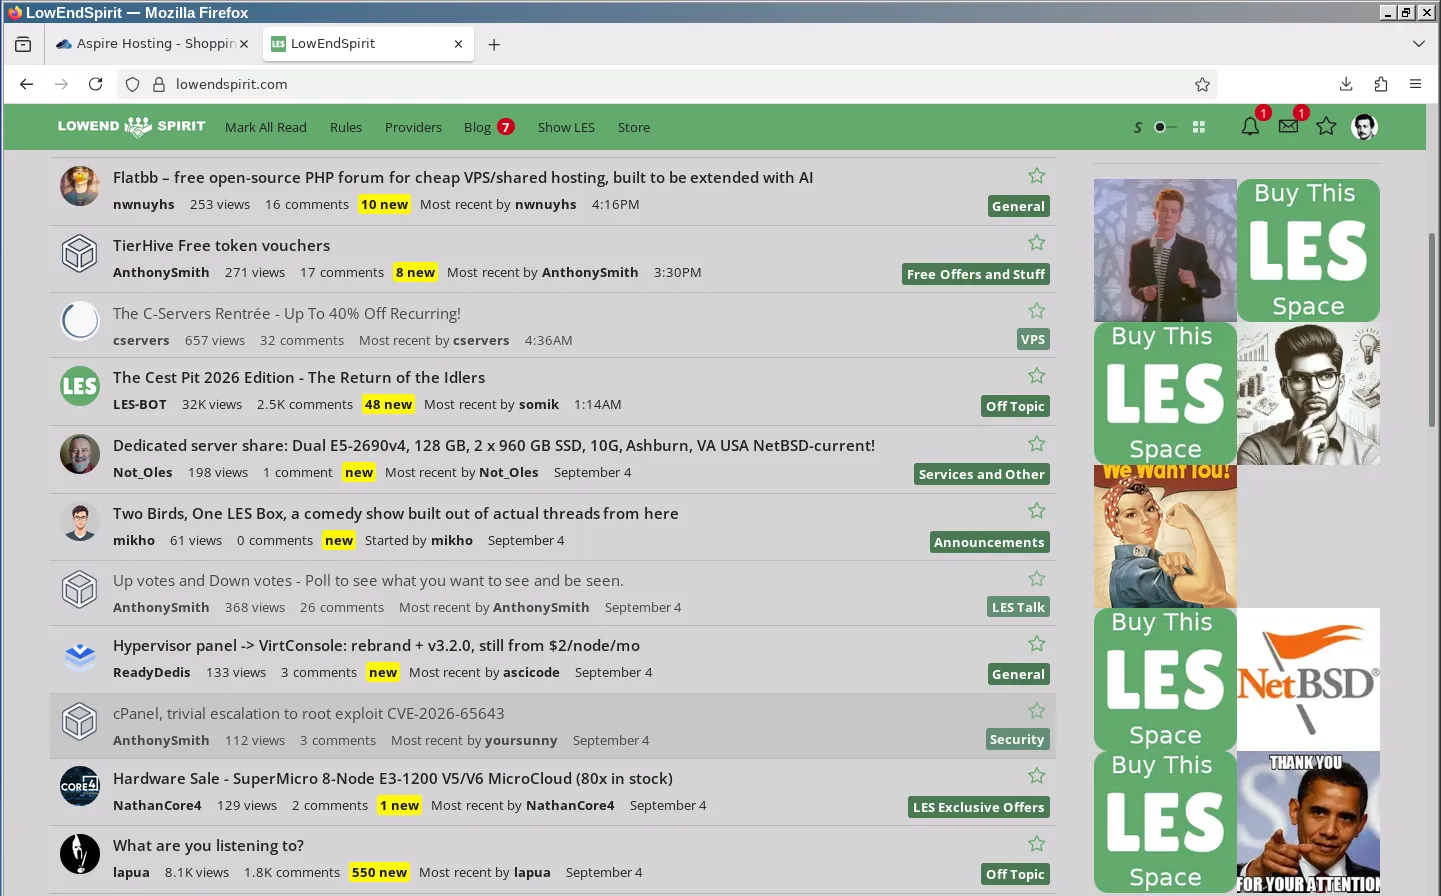Open the Firefox application menu

click(1415, 84)
